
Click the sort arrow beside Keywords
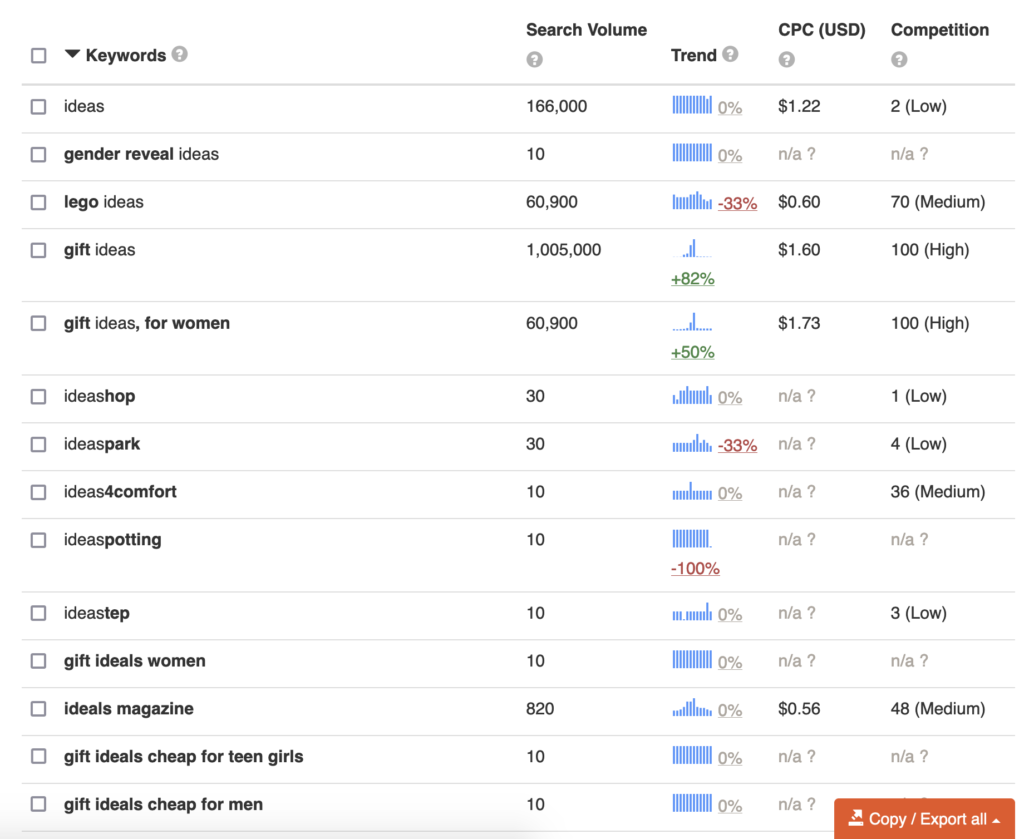[x=72, y=55]
